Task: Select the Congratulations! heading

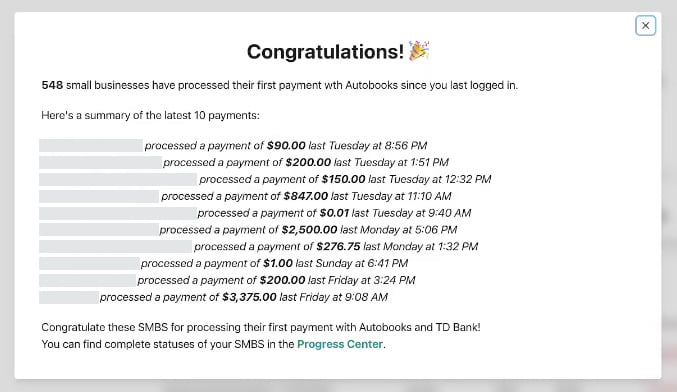Action: point(325,52)
